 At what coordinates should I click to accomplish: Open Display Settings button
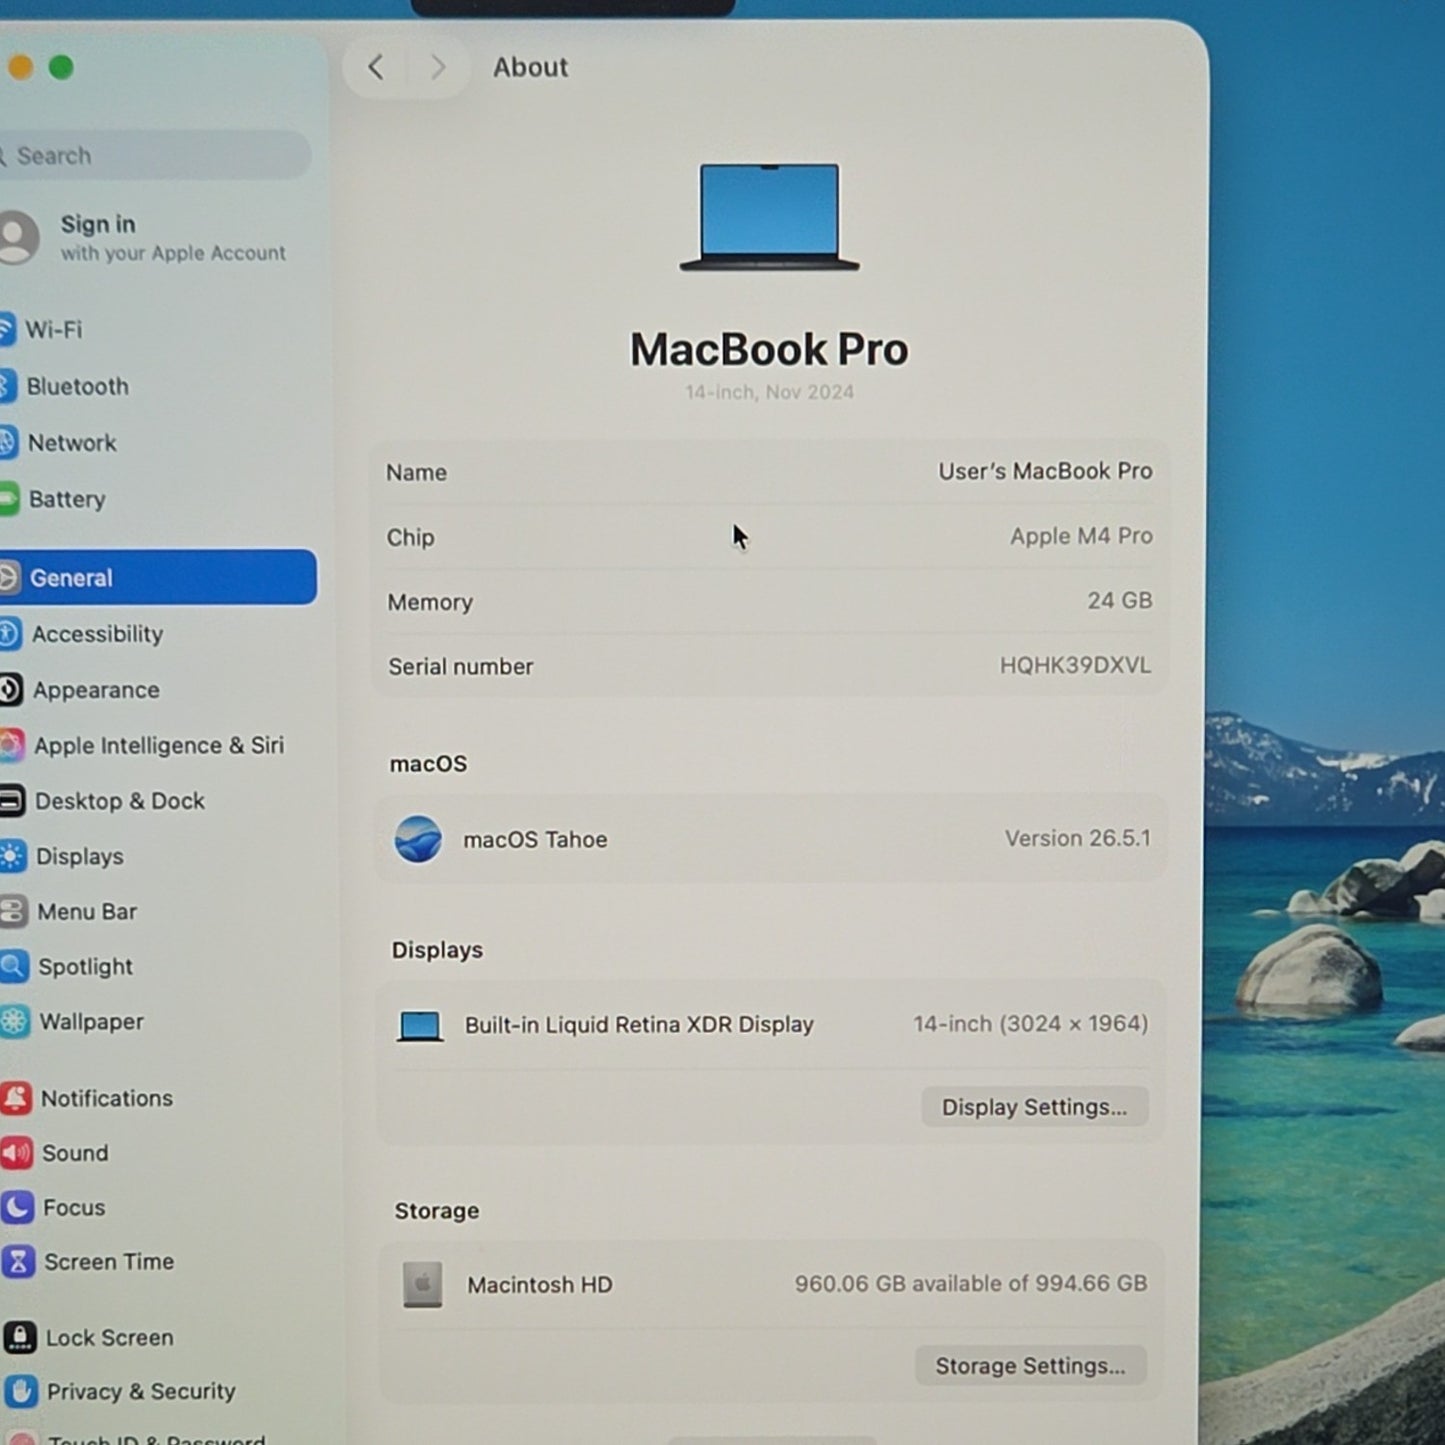1034,1107
